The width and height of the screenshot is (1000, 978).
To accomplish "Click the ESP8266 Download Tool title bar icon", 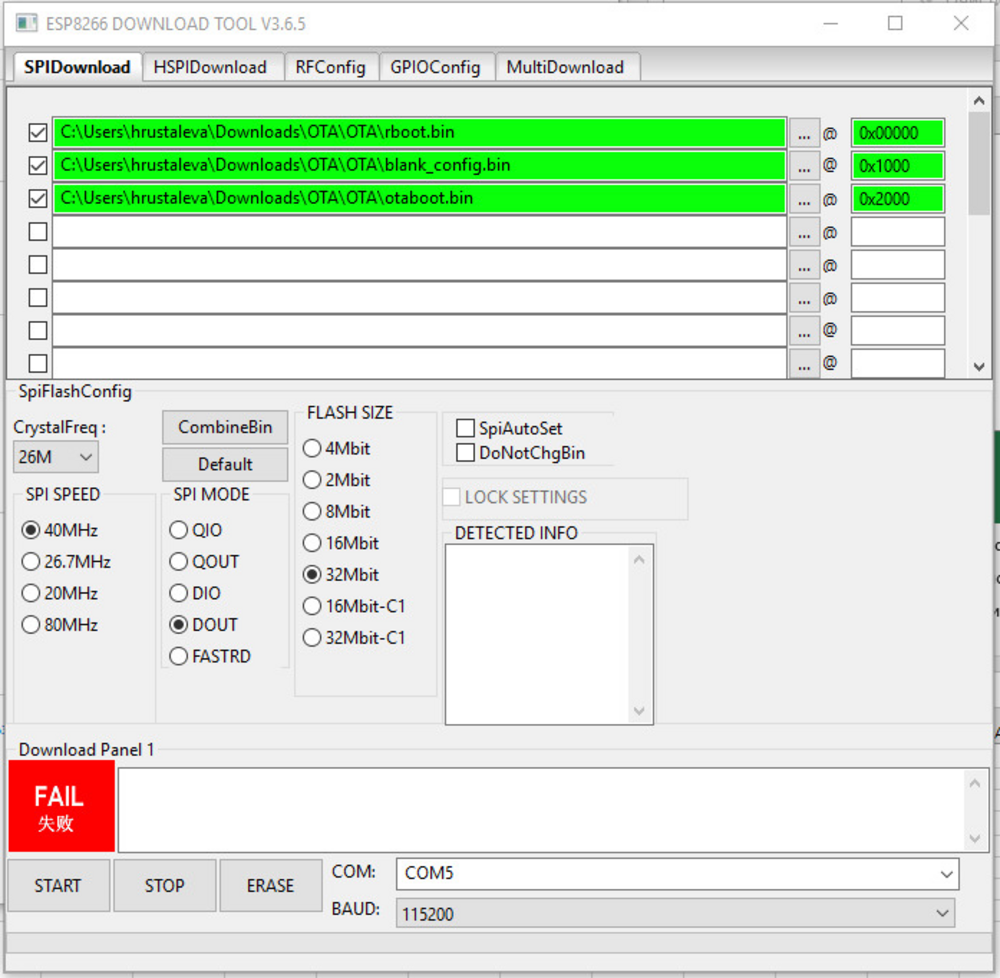I will (26, 24).
